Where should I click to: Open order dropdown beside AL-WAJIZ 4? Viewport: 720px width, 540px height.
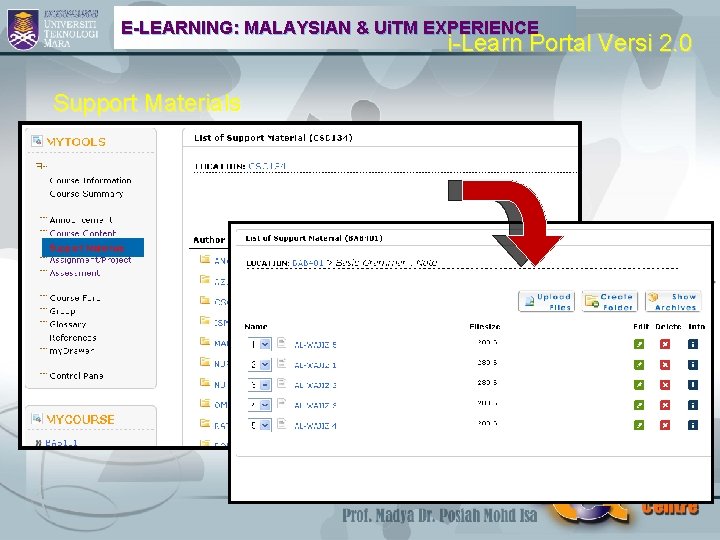(x=259, y=425)
